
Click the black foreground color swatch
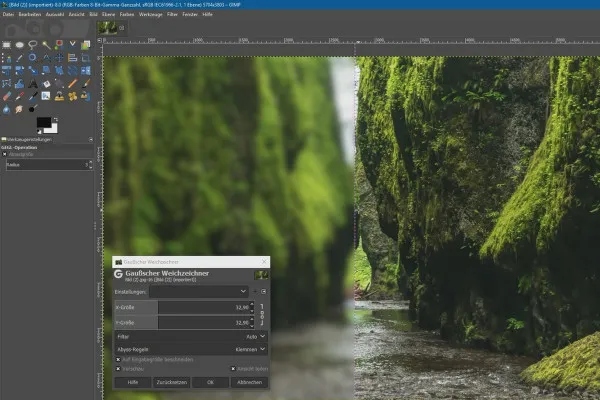pos(43,122)
